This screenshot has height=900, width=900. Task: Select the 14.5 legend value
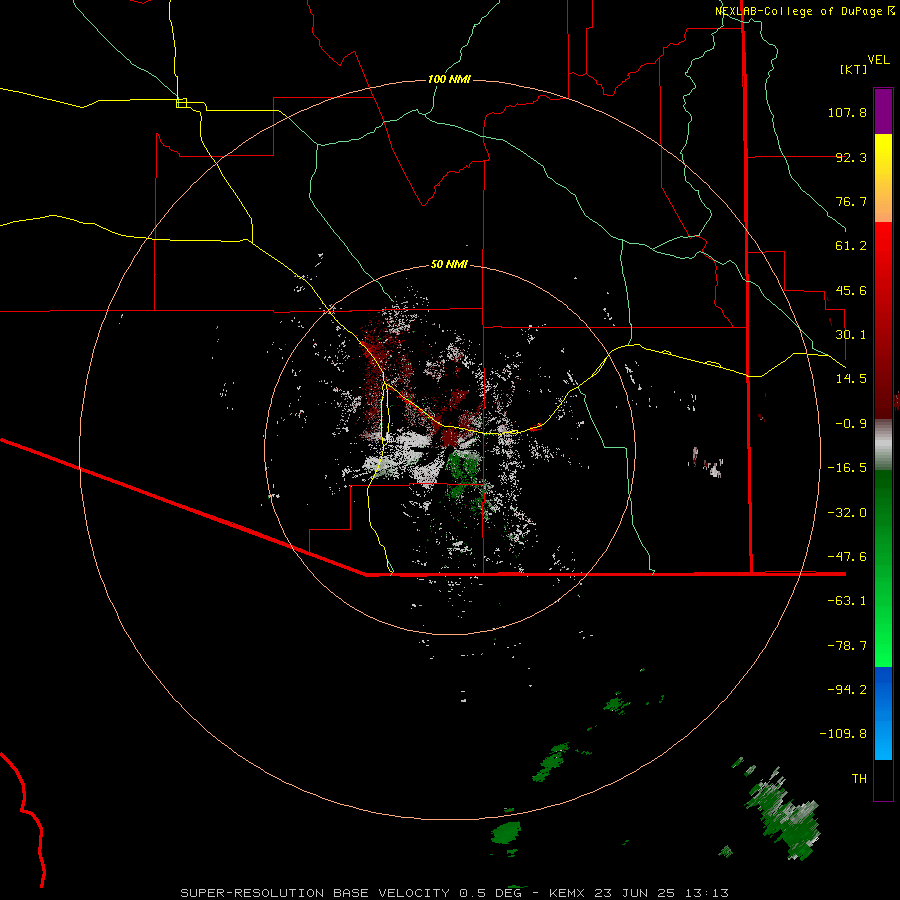click(851, 379)
